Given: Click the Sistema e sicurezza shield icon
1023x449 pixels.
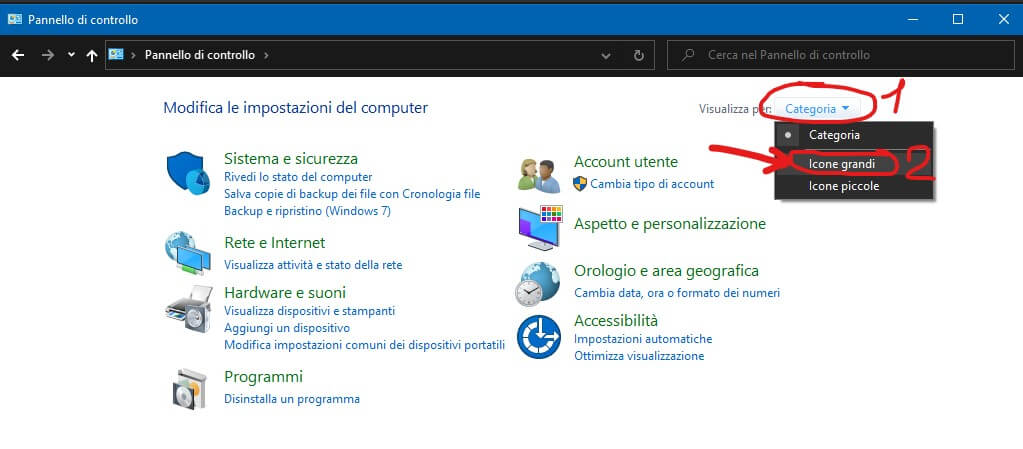Looking at the screenshot, I should click(188, 175).
